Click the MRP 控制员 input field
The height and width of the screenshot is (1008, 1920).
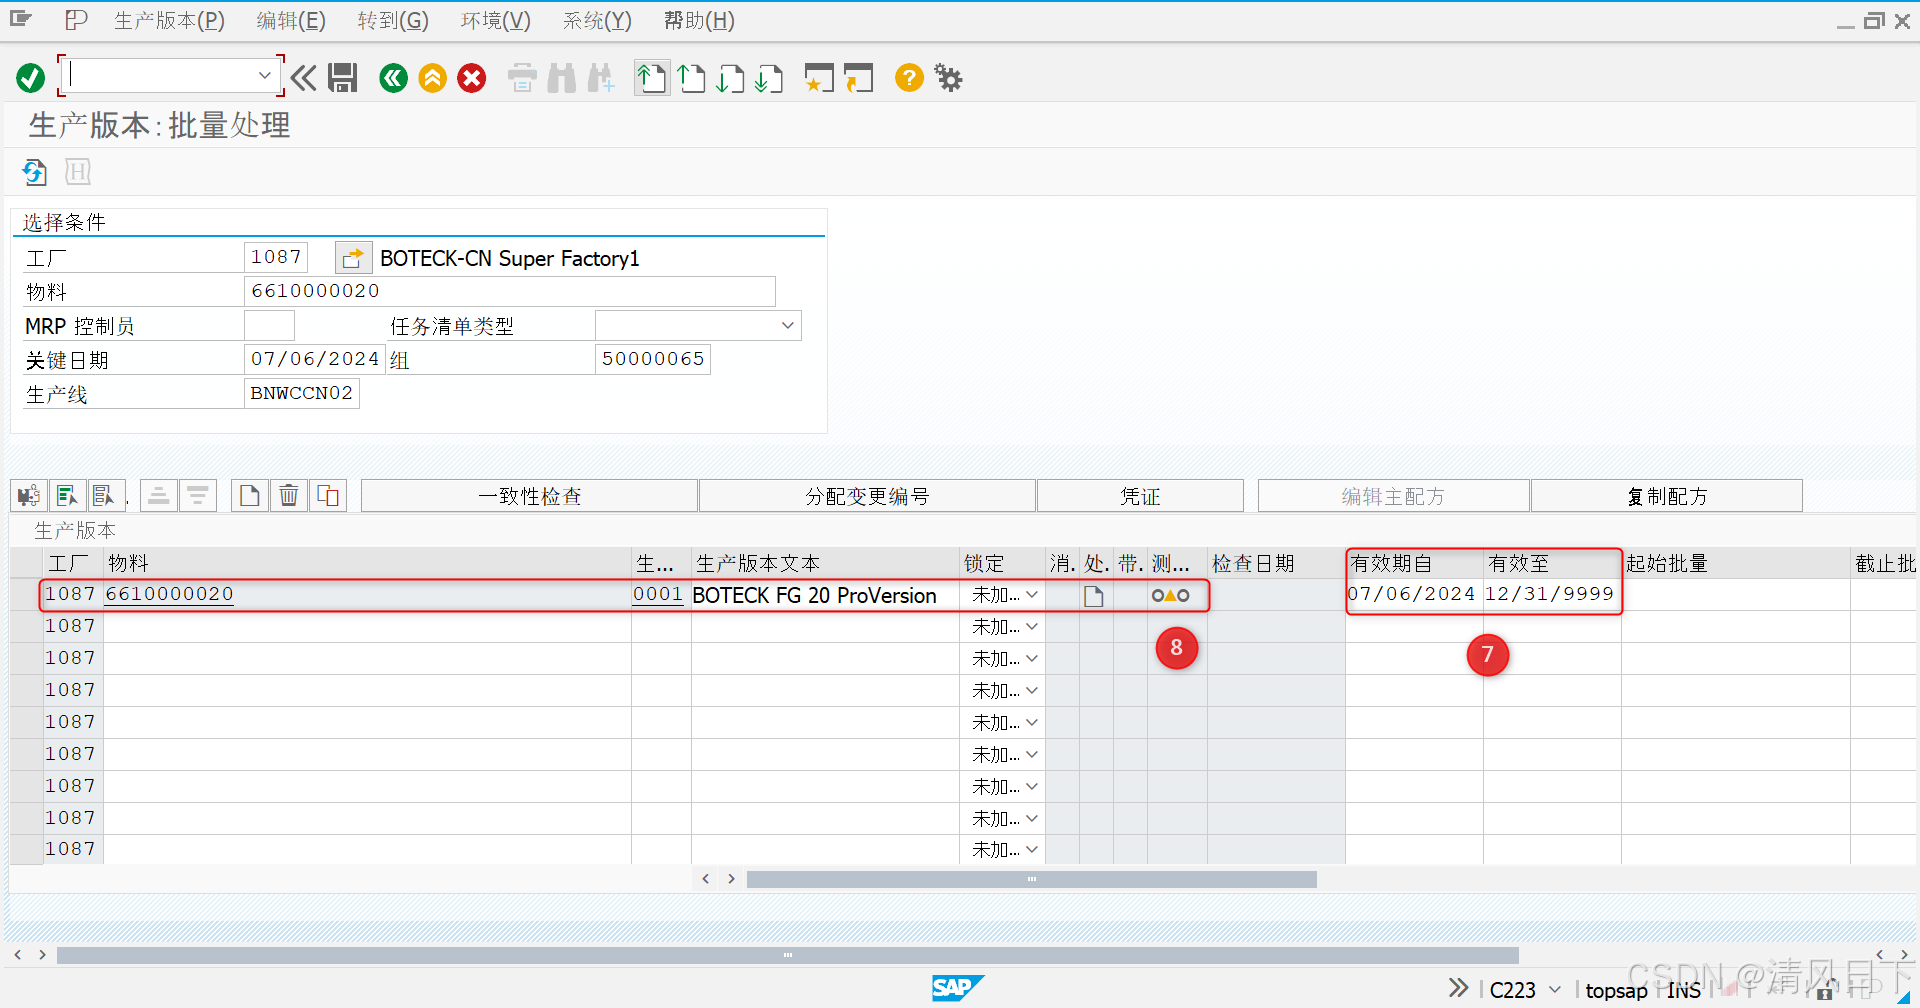[x=269, y=325]
